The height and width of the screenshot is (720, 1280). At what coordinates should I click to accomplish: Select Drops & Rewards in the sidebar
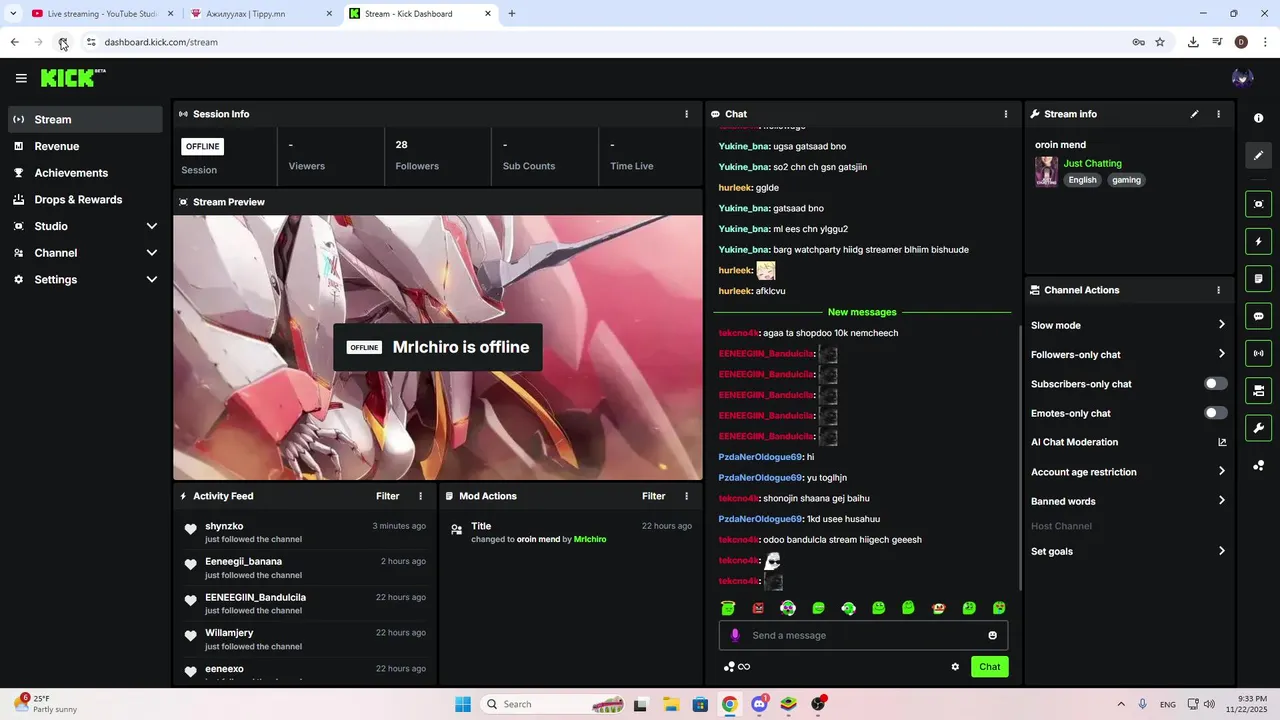[85, 200]
